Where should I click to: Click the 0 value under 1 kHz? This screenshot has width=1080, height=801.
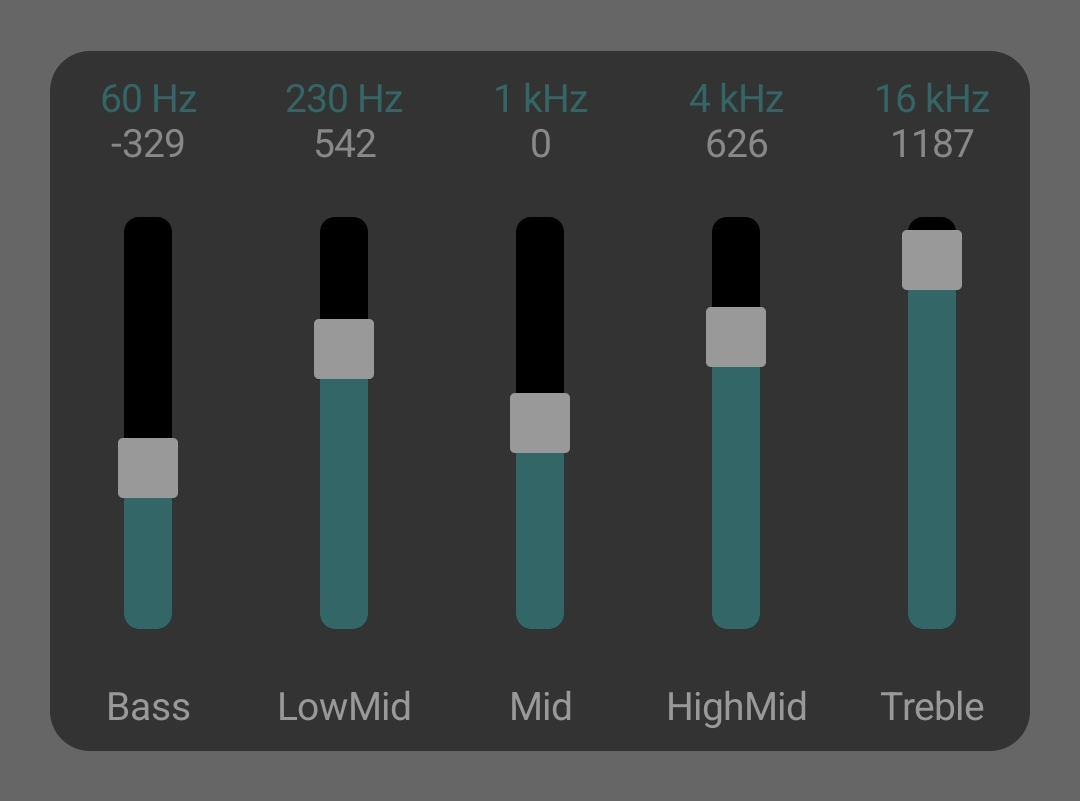540,144
